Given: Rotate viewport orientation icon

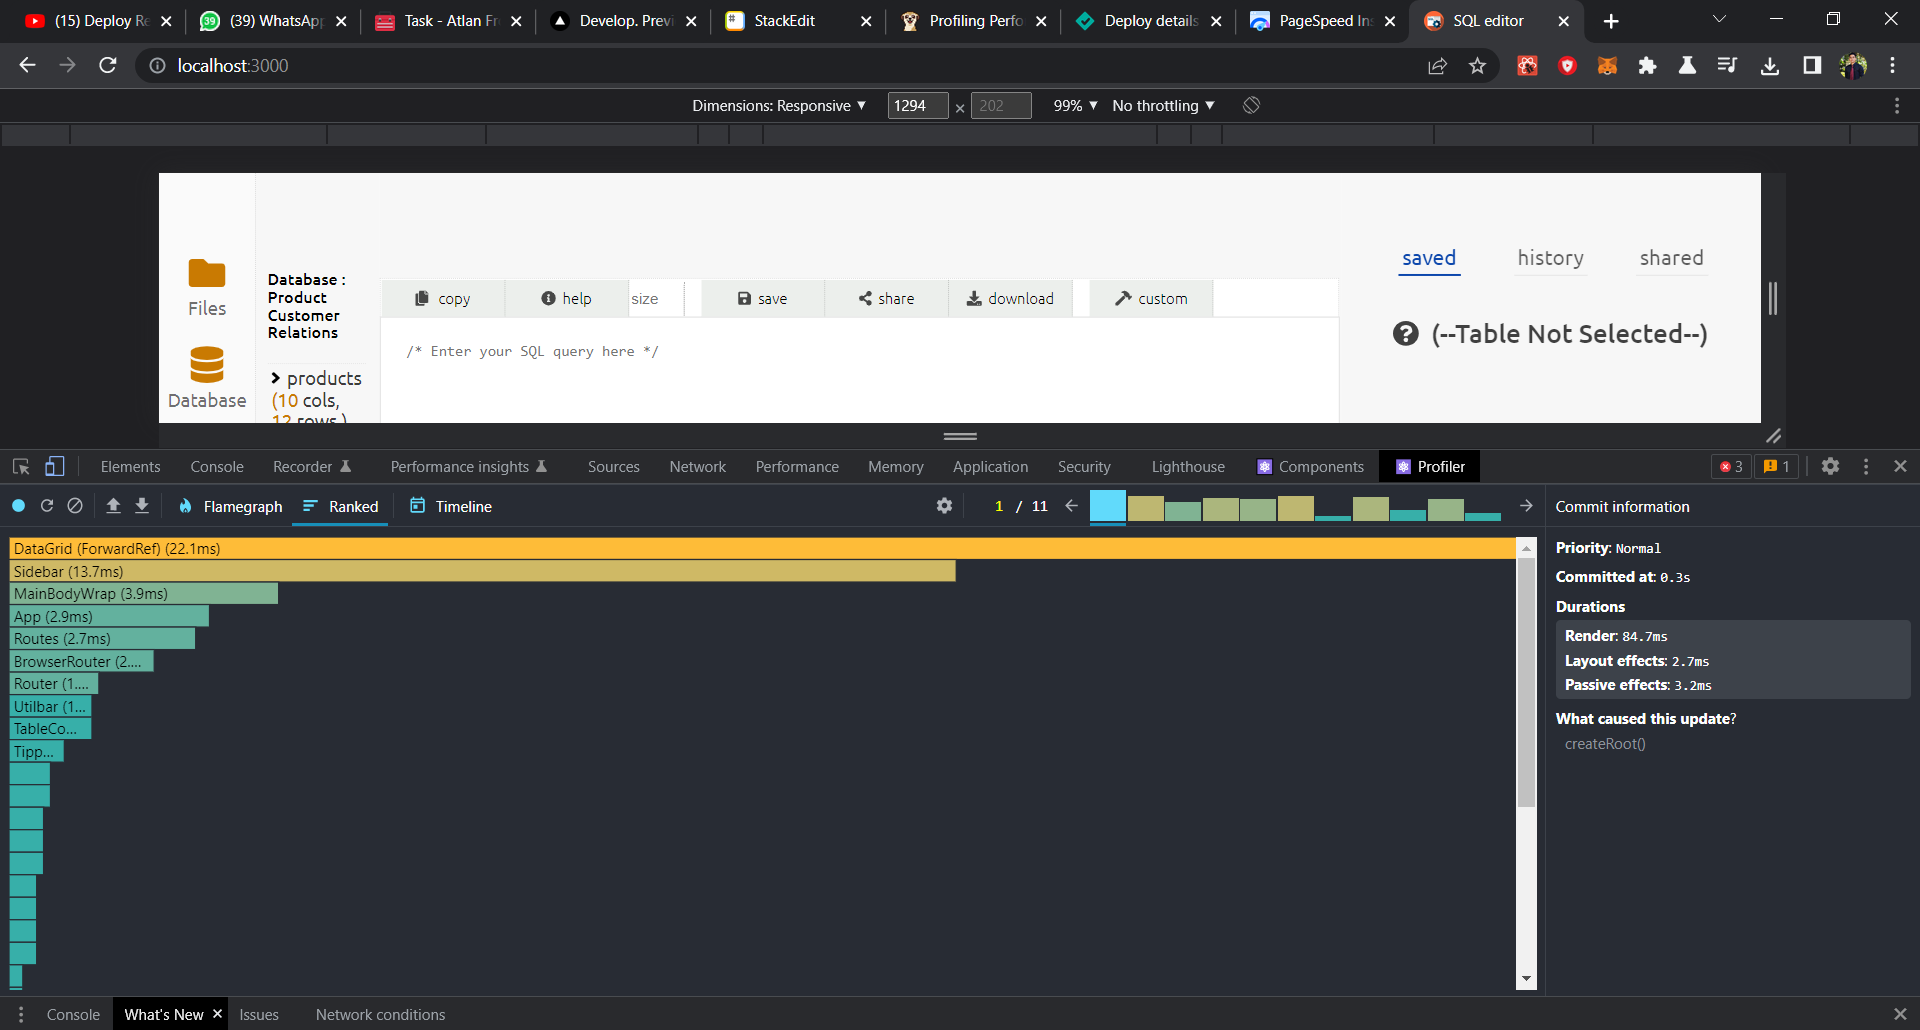Looking at the screenshot, I should [x=1251, y=105].
